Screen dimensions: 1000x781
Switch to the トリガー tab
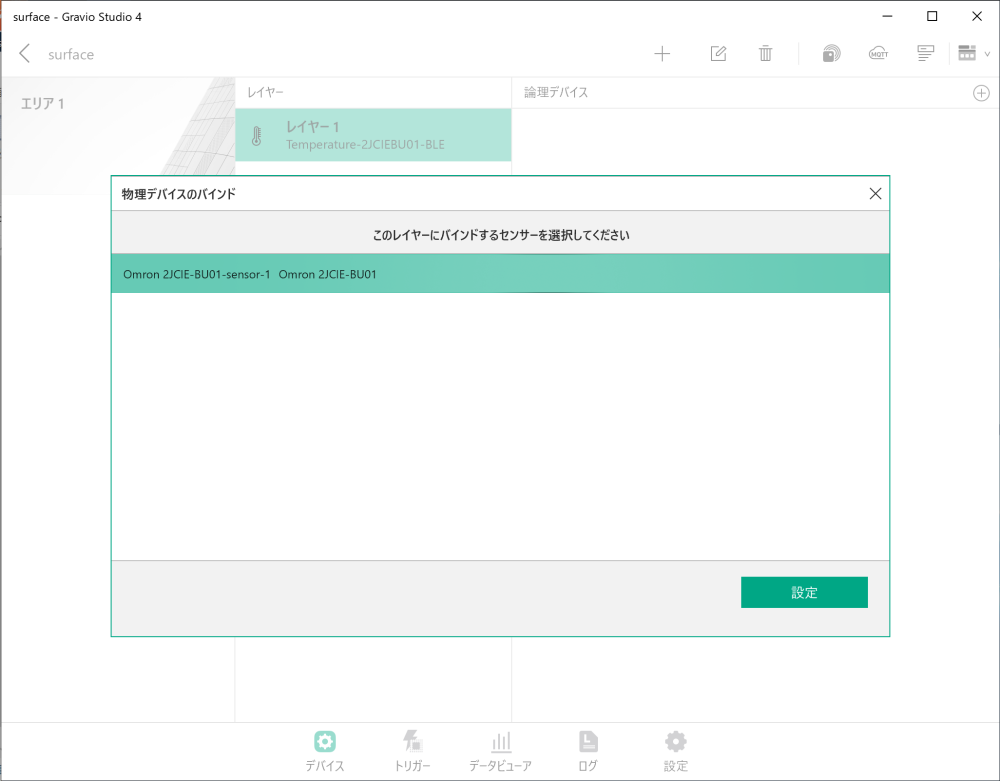pos(413,751)
